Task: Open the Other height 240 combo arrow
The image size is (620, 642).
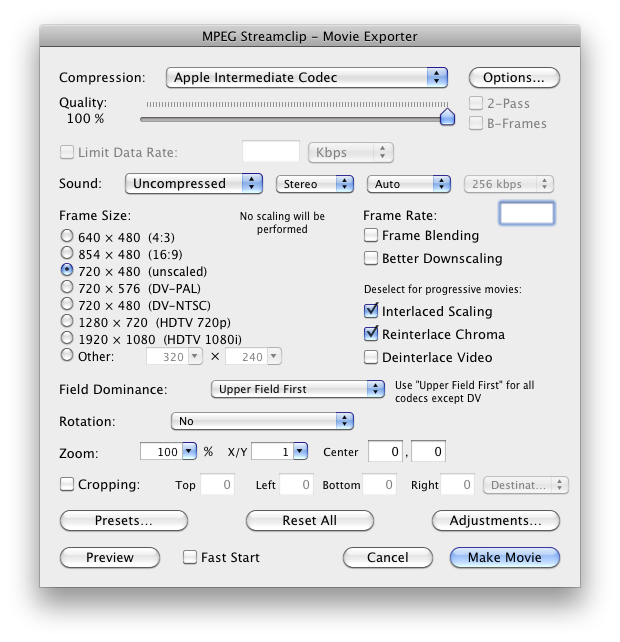Action: [x=274, y=357]
